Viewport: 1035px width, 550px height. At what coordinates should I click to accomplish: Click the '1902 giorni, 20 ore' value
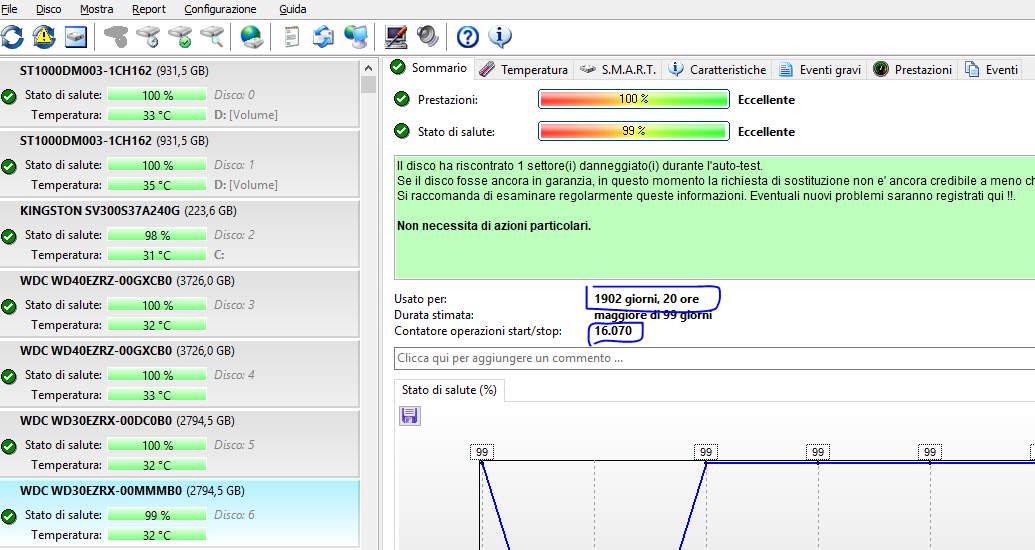coord(646,298)
